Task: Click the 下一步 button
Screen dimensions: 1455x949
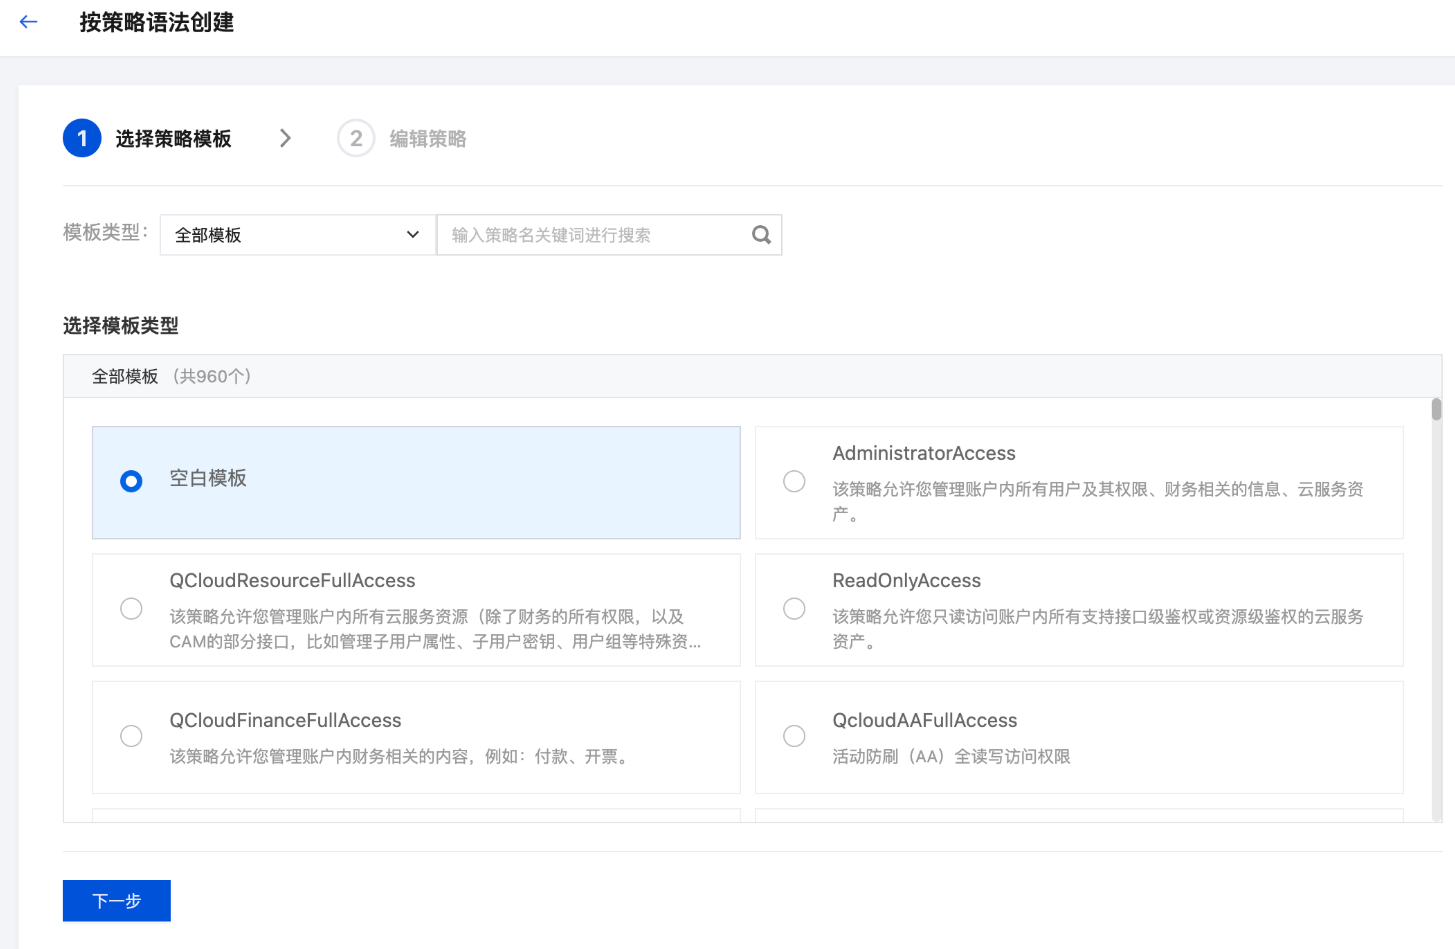Action: click(117, 901)
